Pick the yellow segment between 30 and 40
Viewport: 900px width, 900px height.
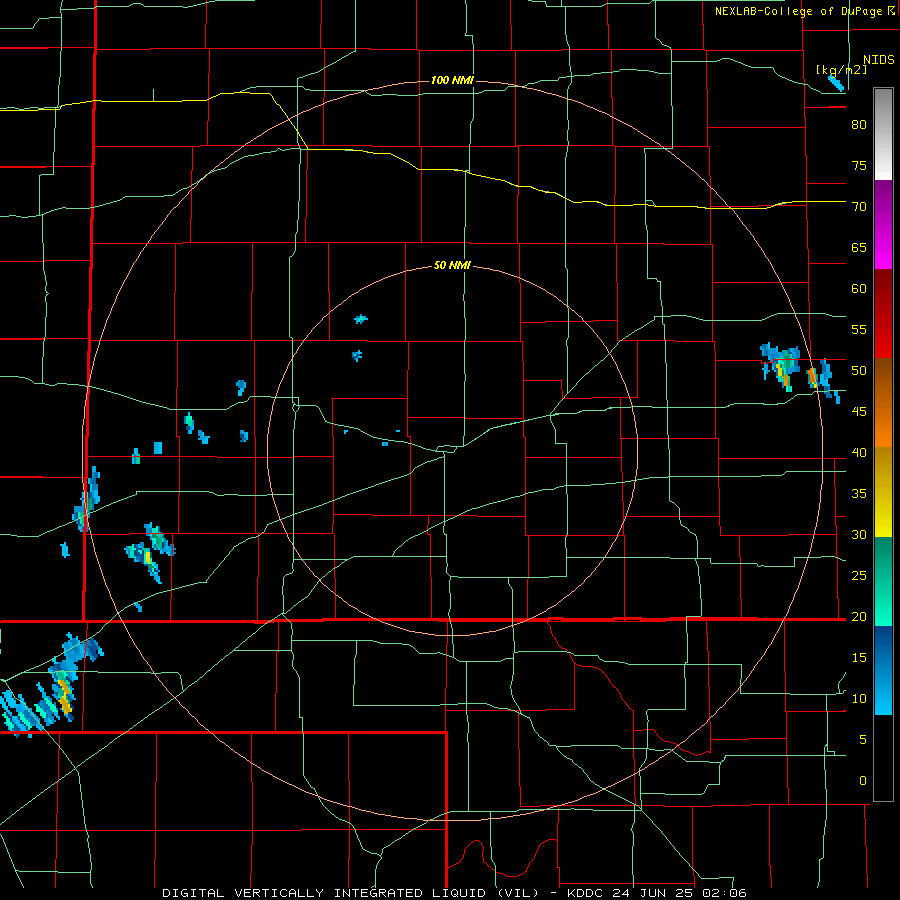(x=883, y=492)
